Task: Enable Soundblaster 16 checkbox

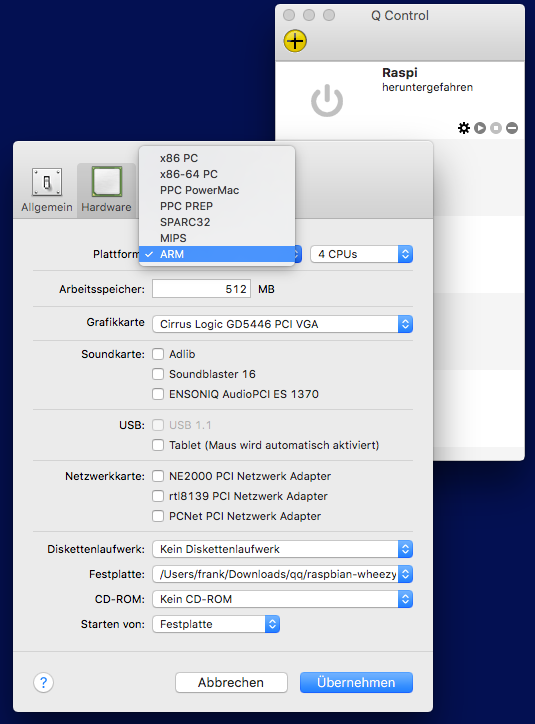Action: pyautogui.click(x=158, y=374)
